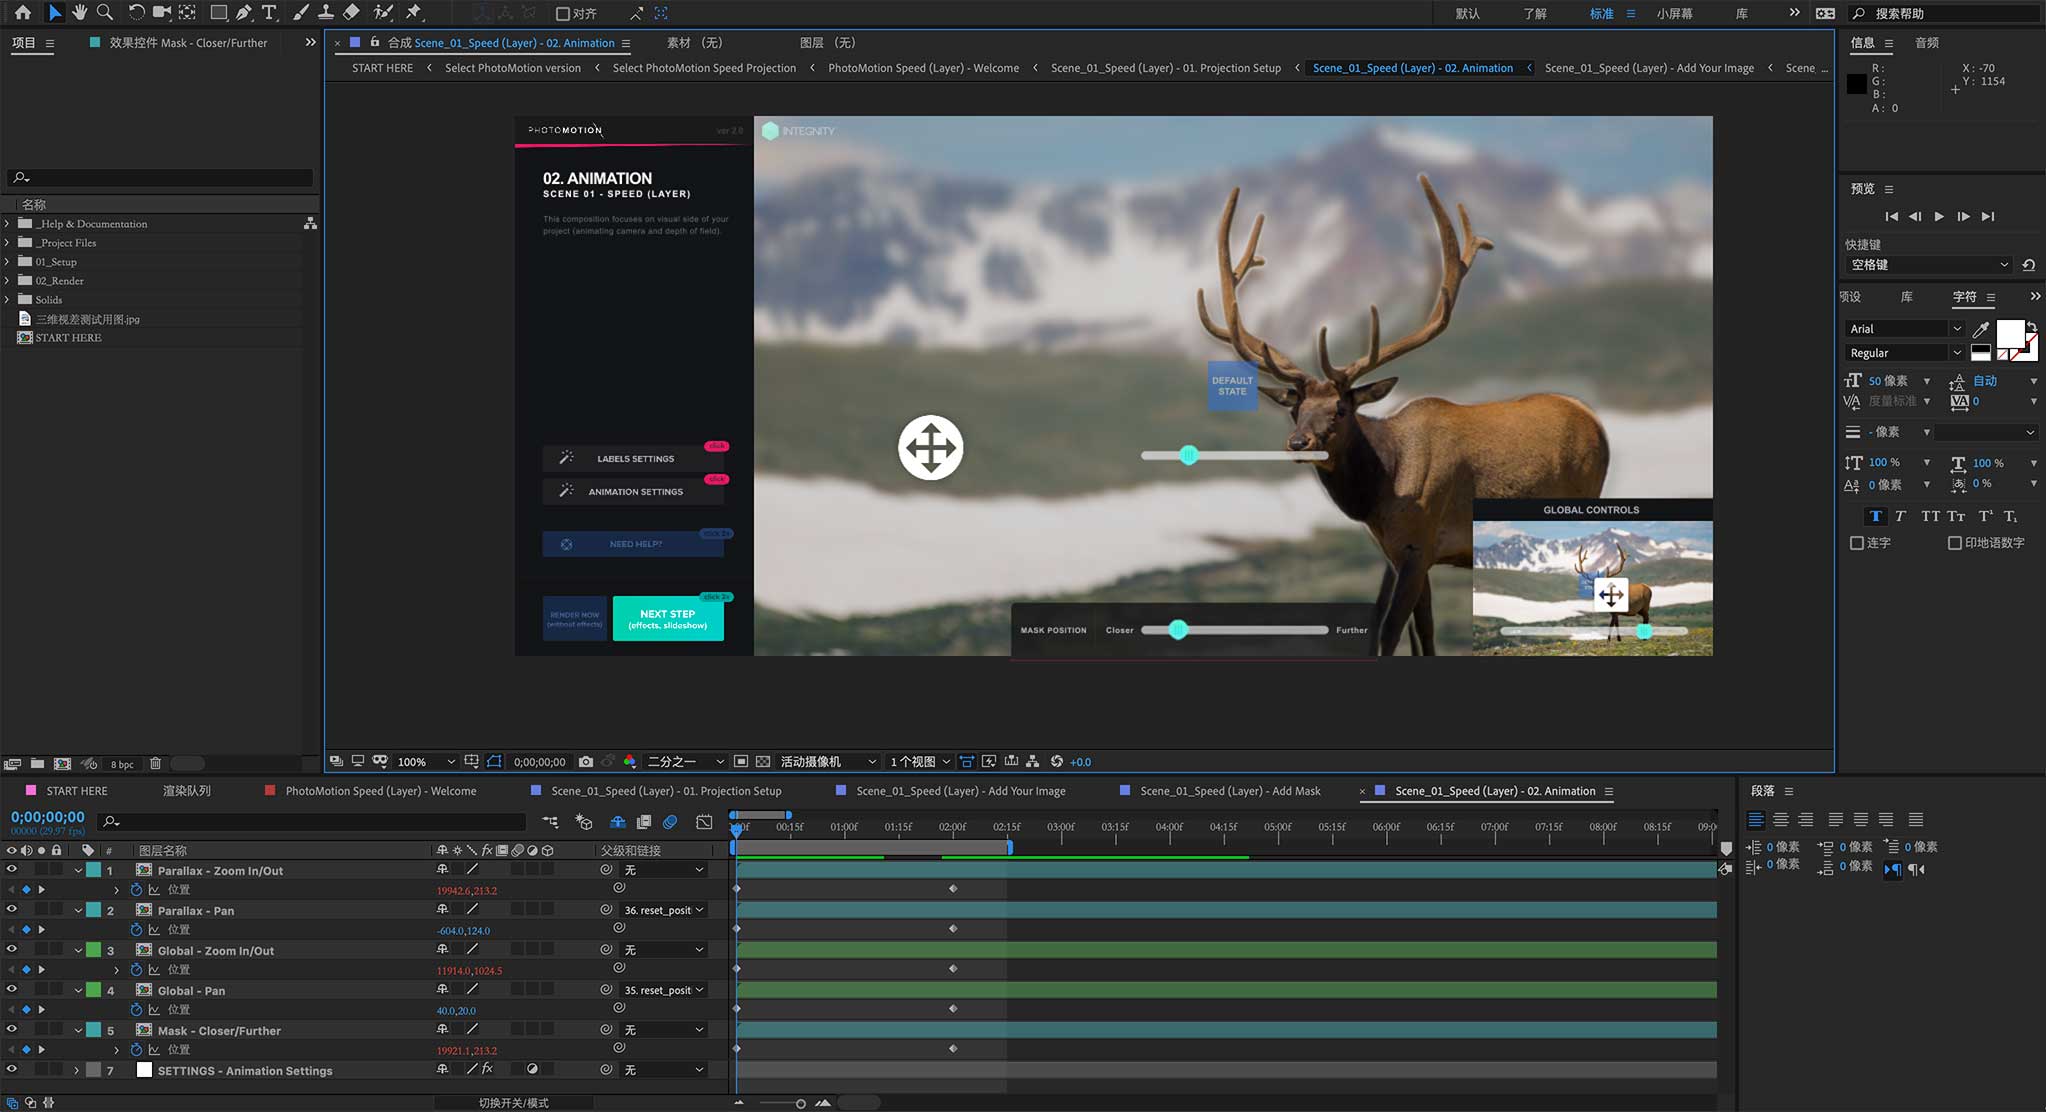Viewport: 2046px width, 1112px height.
Task: Select the Hand tool
Action: [79, 13]
